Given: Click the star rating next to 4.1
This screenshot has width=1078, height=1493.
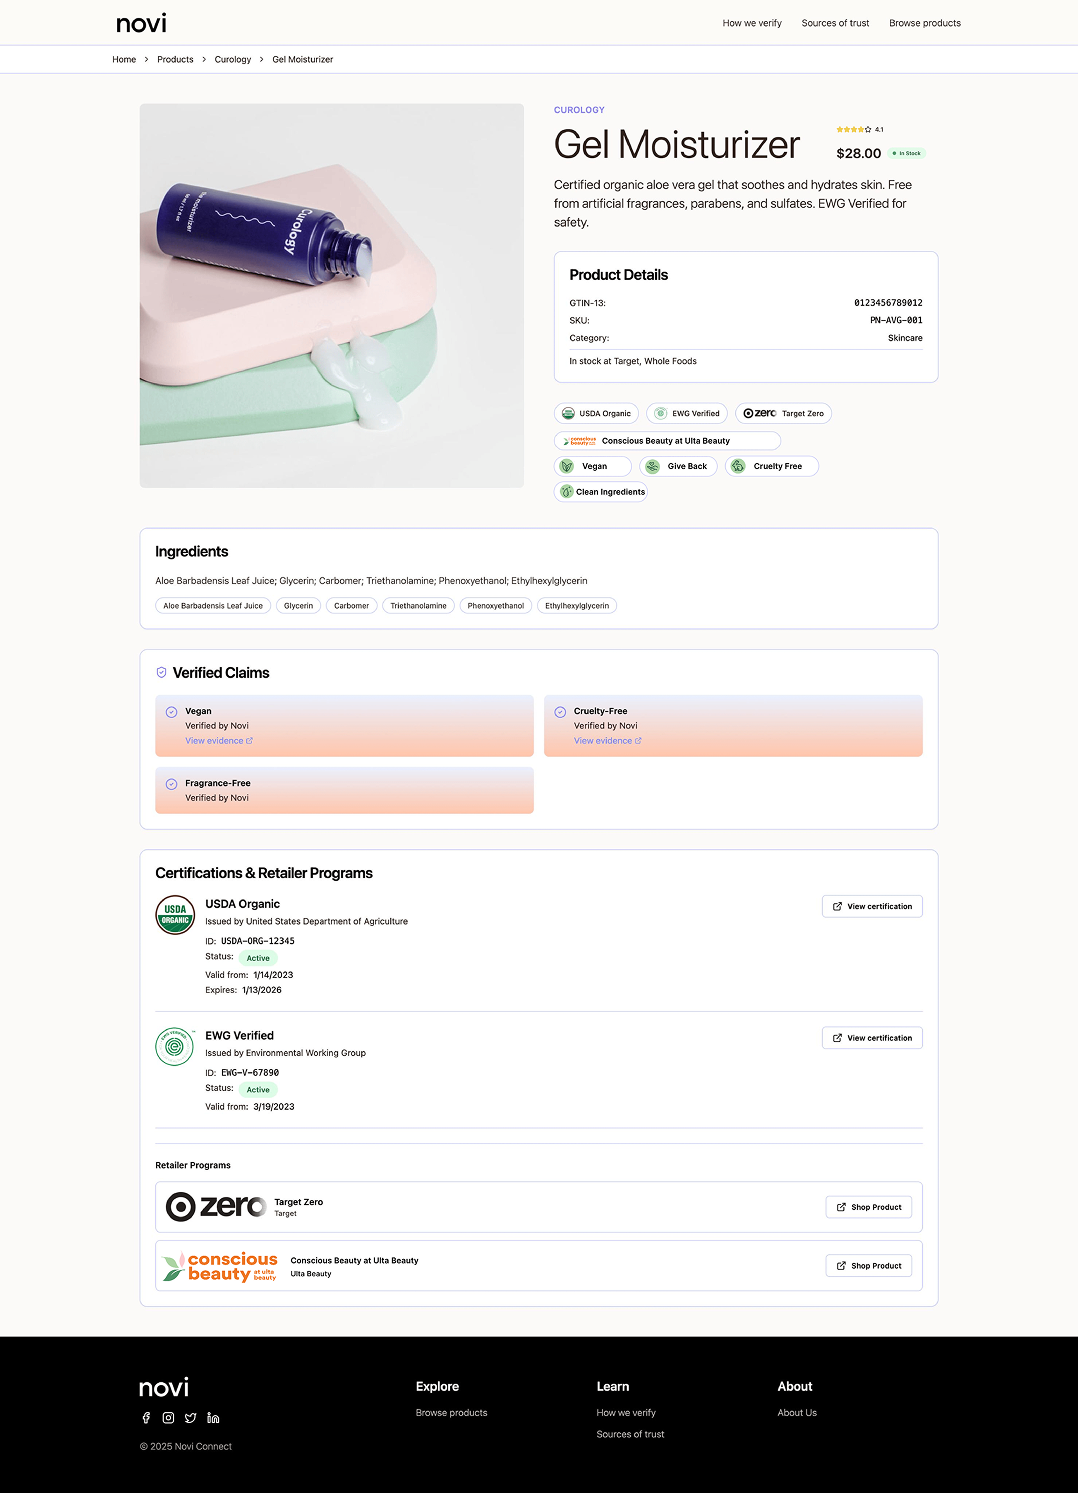Looking at the screenshot, I should tap(854, 129).
